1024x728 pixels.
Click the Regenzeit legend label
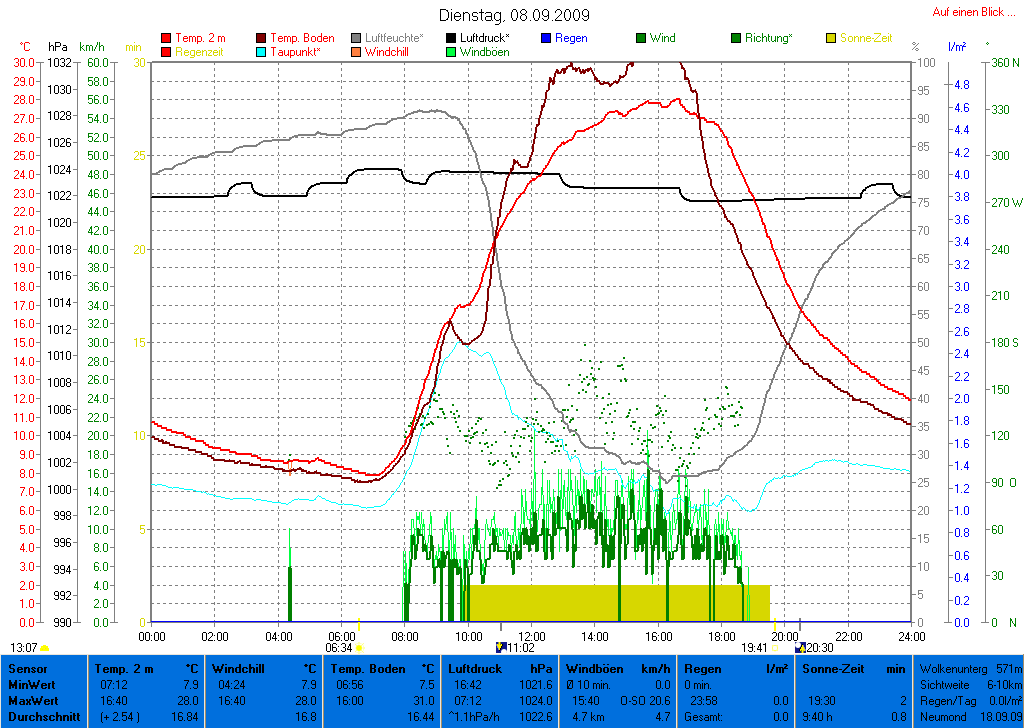[202, 52]
